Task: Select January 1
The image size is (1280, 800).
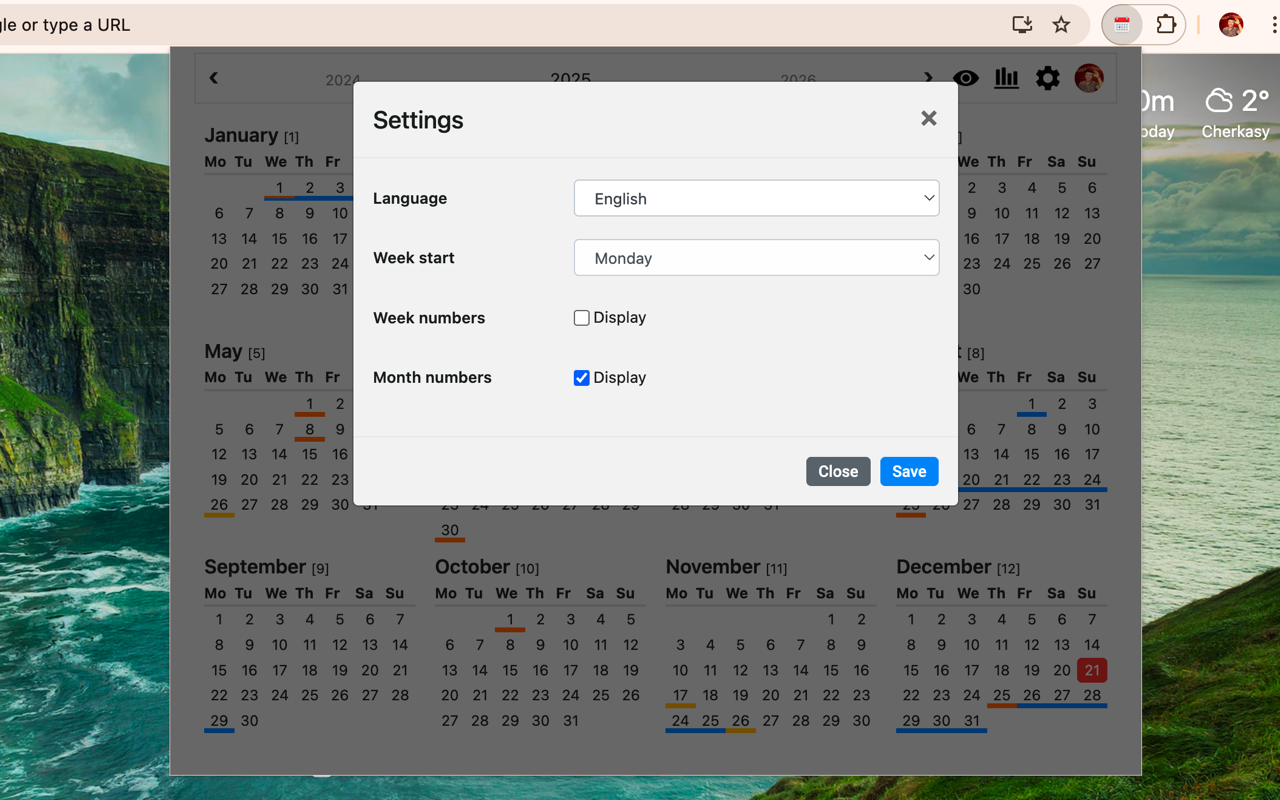Action: (280, 187)
